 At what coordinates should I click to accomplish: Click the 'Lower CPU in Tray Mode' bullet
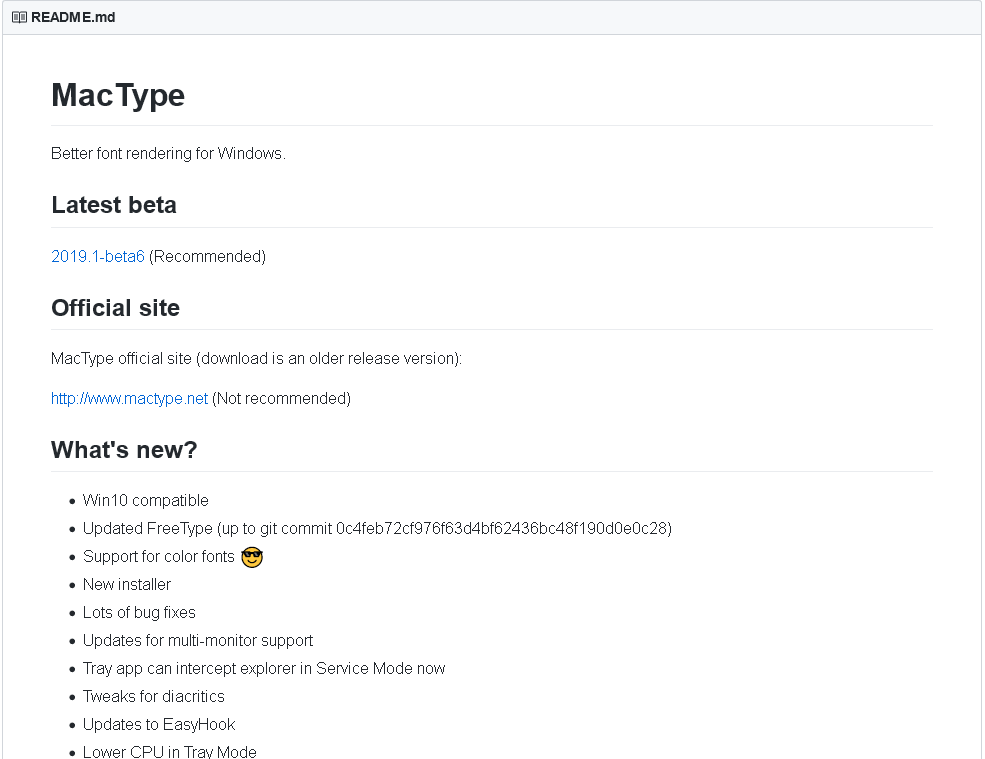[x=170, y=751]
